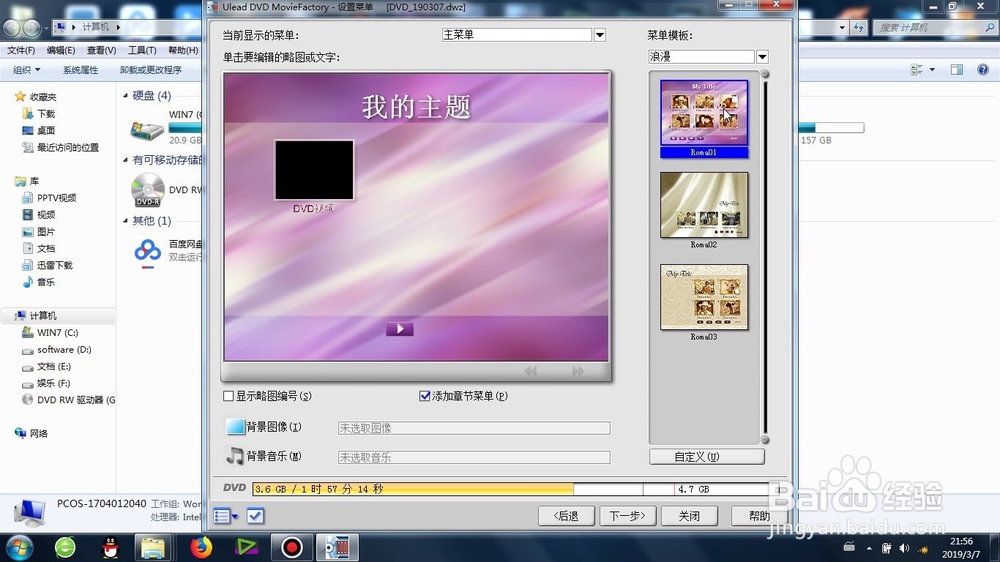The height and width of the screenshot is (562, 1000).
Task: Open the screen recorder taskbar icon
Action: [x=292, y=547]
